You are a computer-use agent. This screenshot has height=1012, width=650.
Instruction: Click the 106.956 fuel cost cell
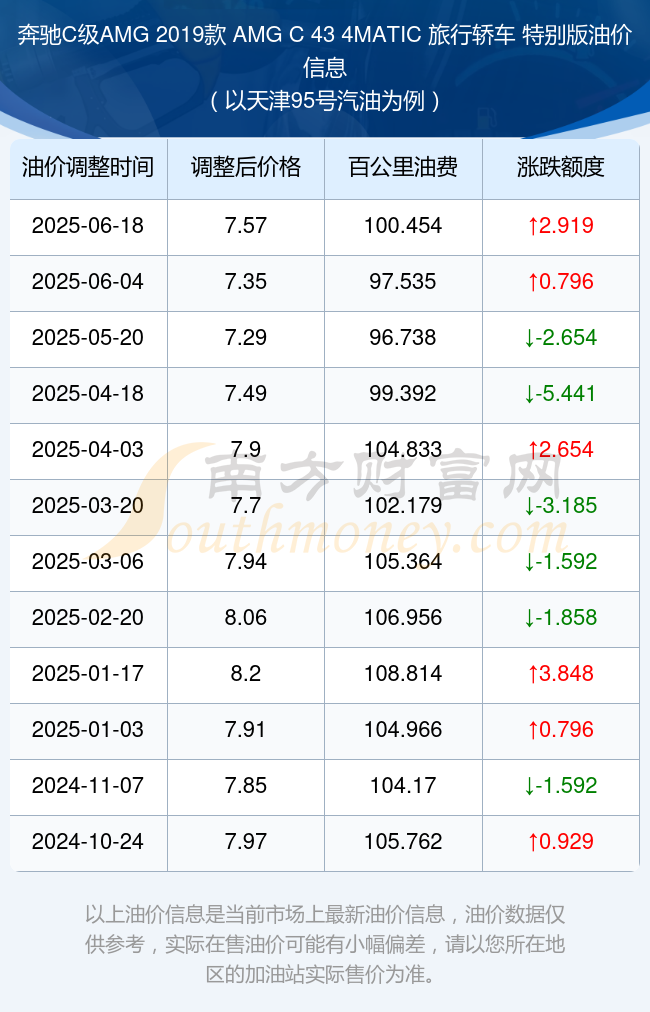tap(403, 618)
